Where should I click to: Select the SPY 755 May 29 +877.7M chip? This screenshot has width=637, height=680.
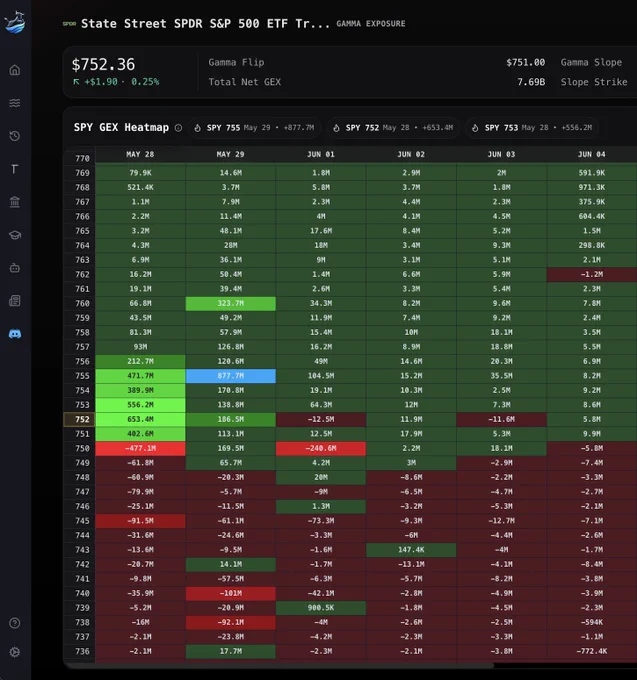255,128
